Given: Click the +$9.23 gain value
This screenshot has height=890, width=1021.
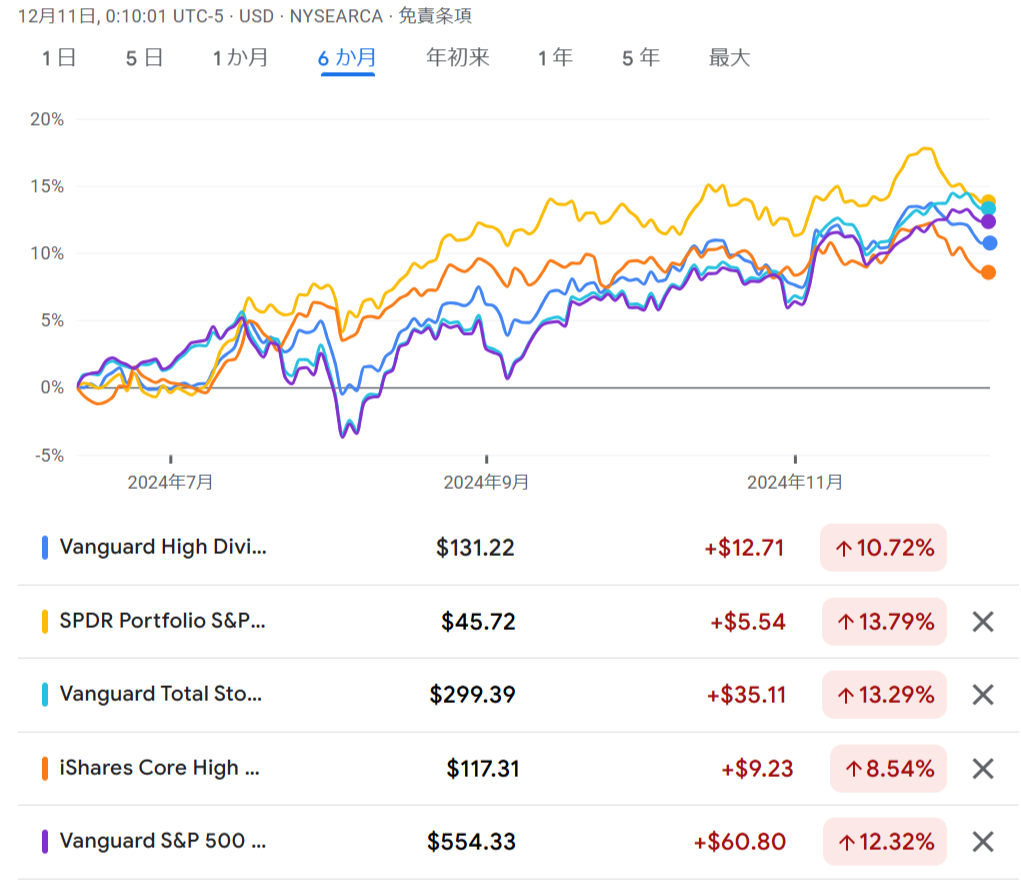Looking at the screenshot, I should 757,769.
